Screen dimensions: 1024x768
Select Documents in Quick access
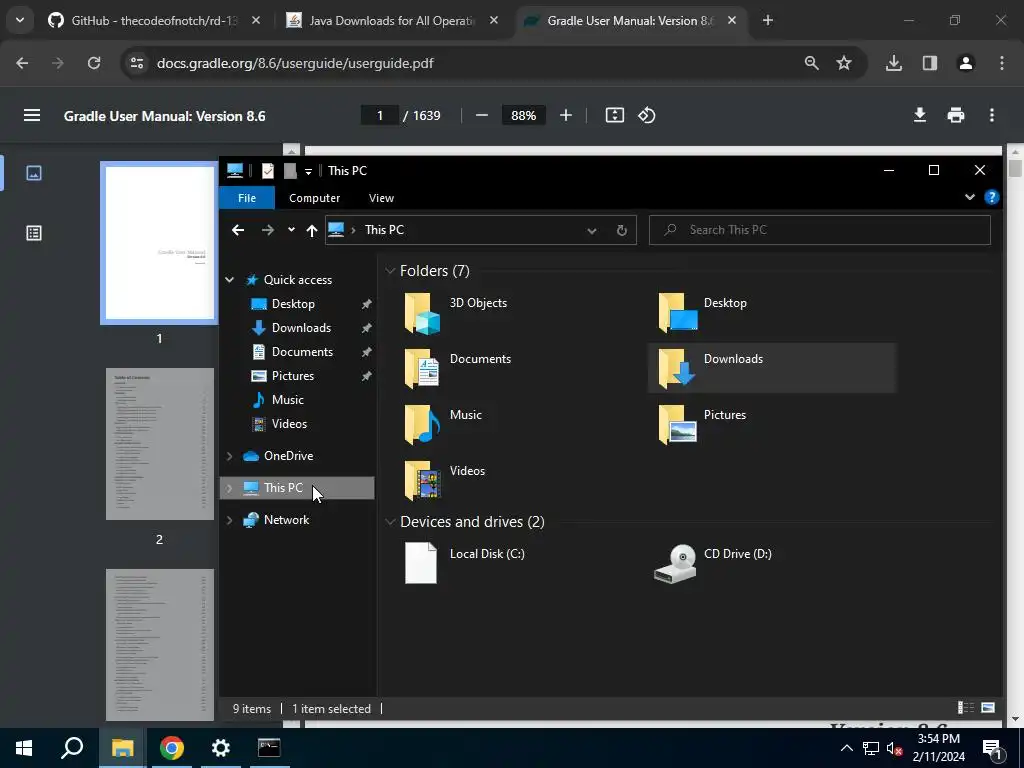coord(302,352)
